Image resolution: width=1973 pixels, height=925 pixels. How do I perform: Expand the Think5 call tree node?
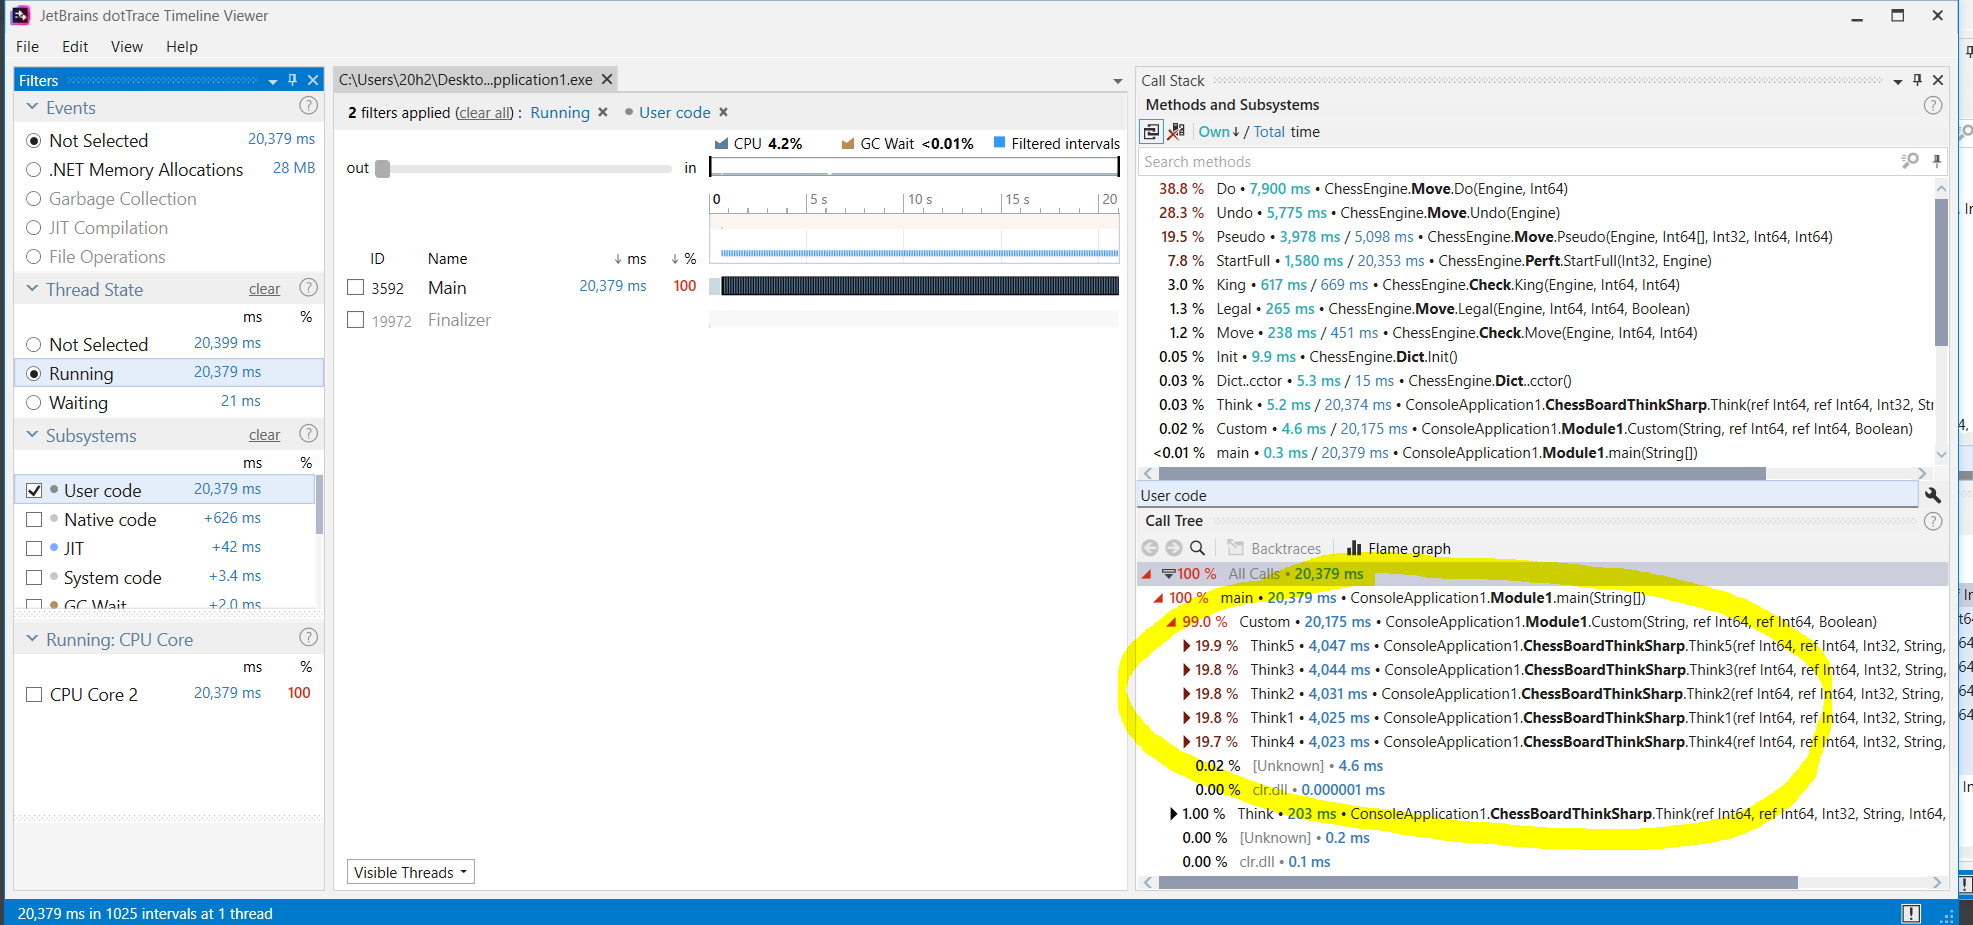pyautogui.click(x=1187, y=646)
